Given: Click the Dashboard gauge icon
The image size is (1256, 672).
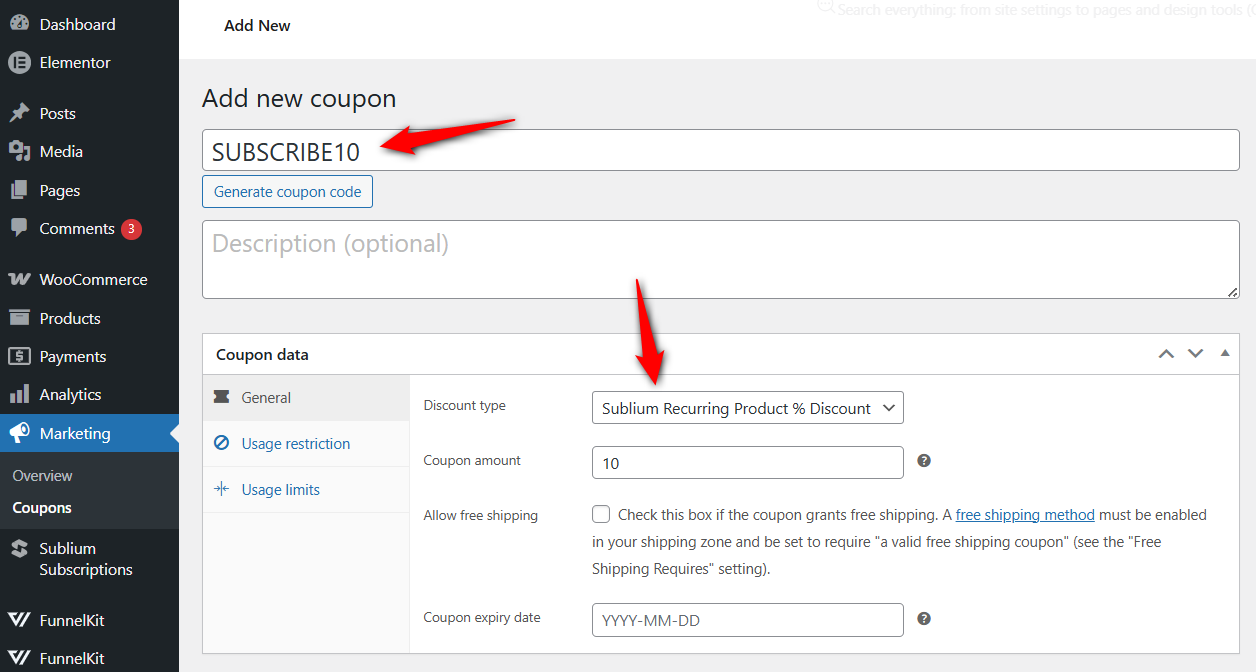Looking at the screenshot, I should coord(19,24).
